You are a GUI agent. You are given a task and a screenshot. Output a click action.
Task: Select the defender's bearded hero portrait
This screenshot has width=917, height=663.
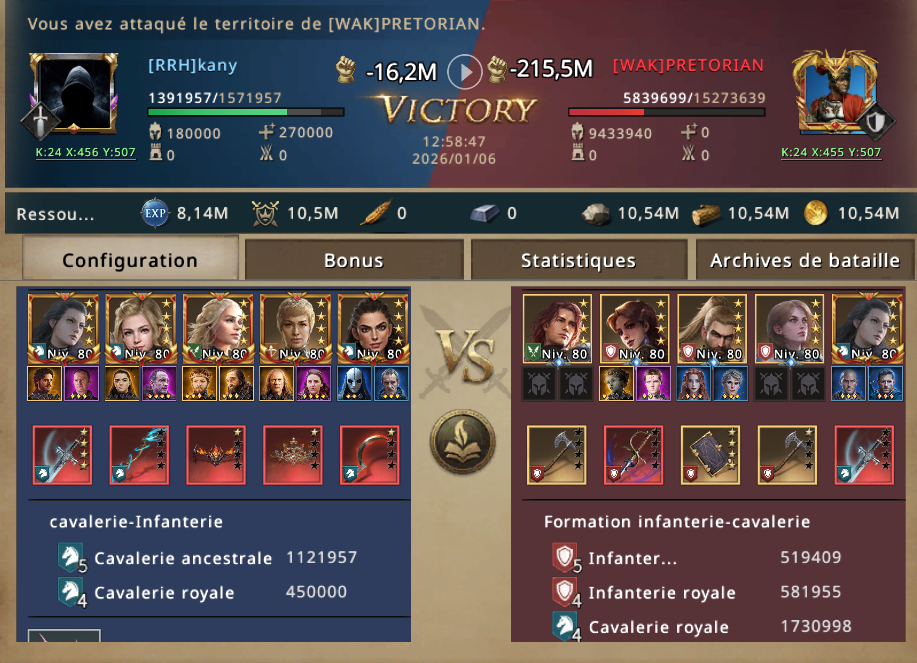712,329
